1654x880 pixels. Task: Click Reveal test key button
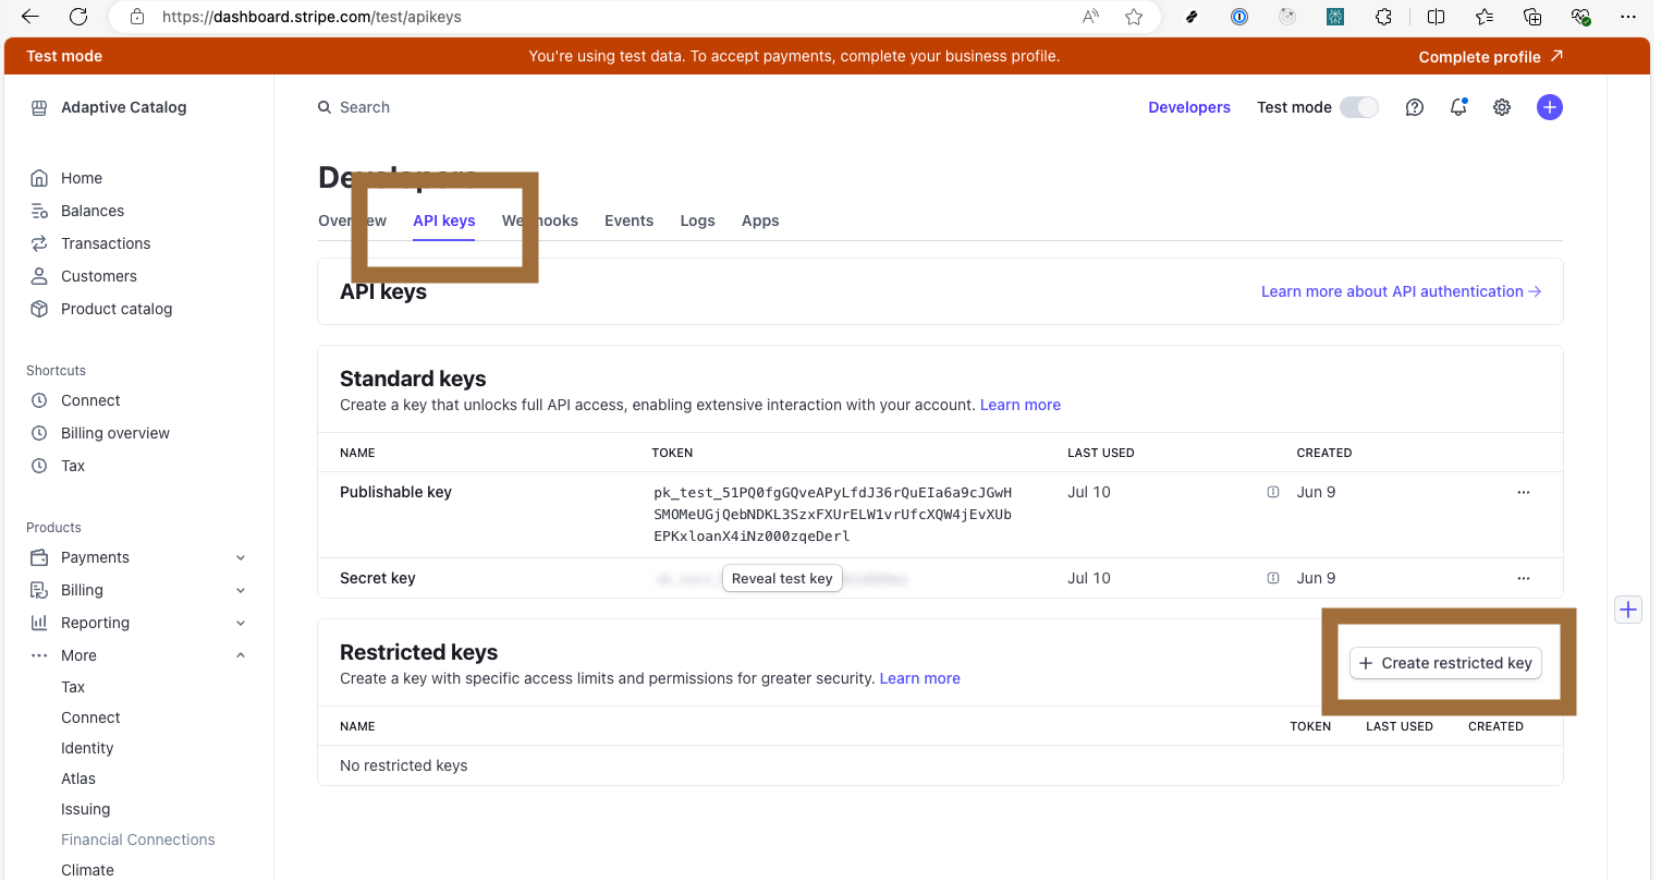(782, 578)
